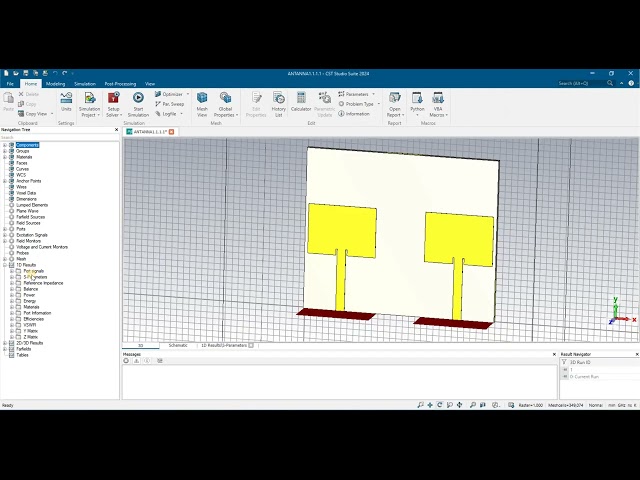Click the filter icon in Result Navigator
Viewport: 640px width, 480px height.
point(564,362)
